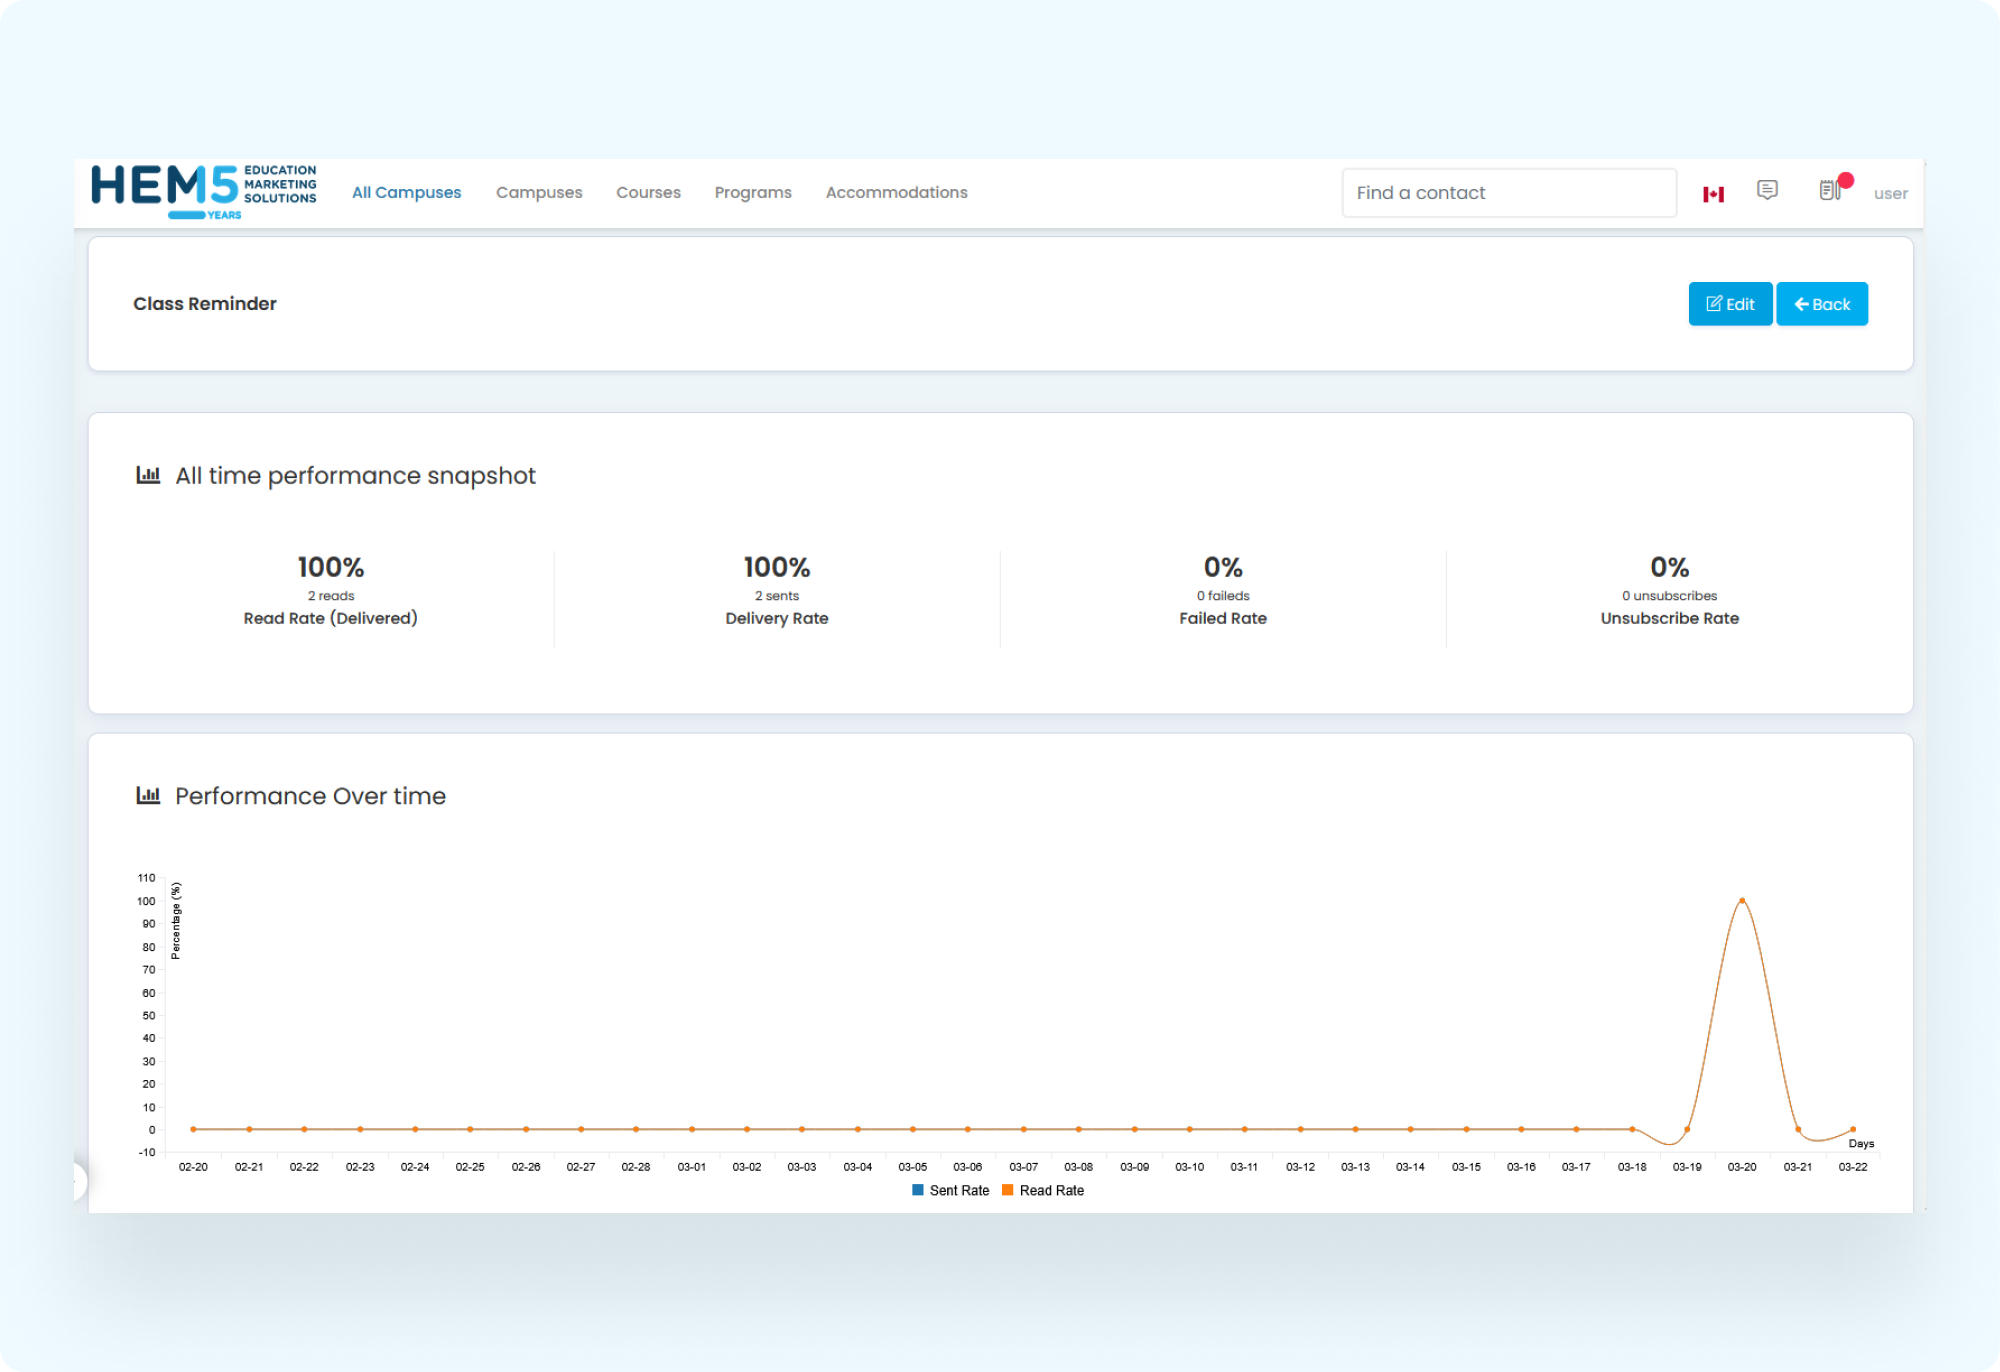Click the 03-22 data point on chart
The height and width of the screenshot is (1372, 2000).
(1853, 1130)
